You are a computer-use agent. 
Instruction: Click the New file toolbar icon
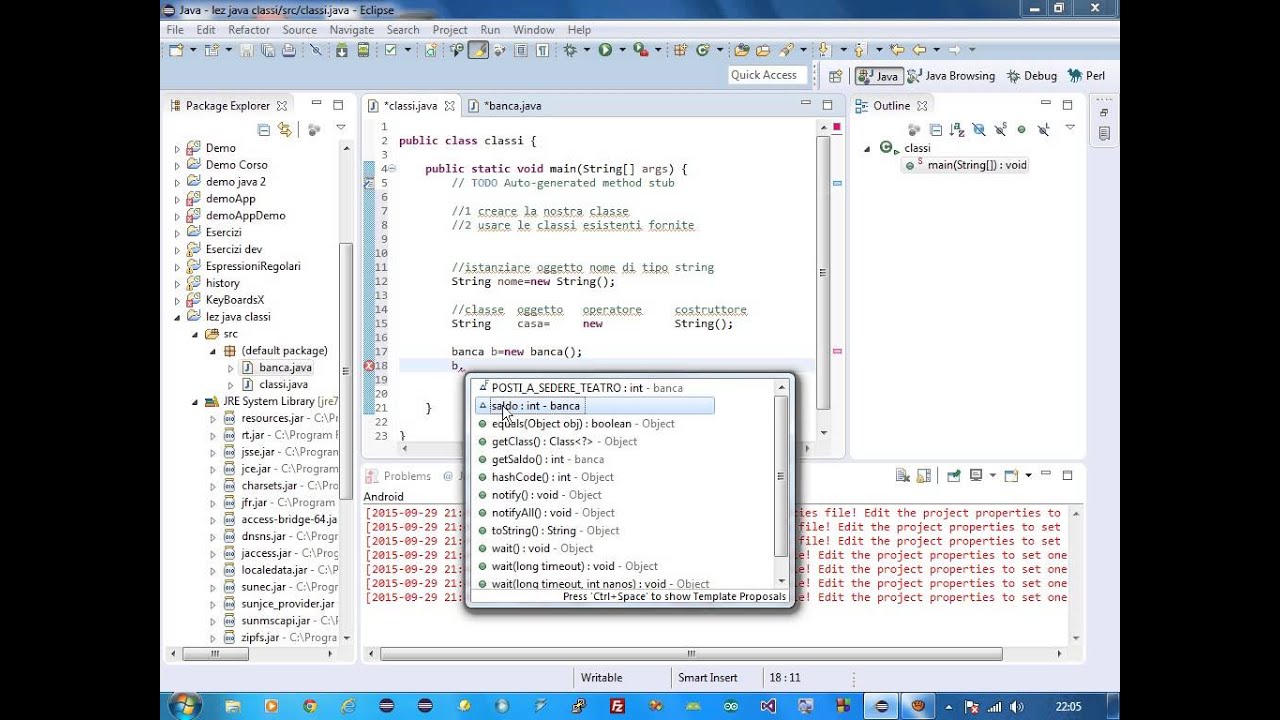tap(176, 50)
